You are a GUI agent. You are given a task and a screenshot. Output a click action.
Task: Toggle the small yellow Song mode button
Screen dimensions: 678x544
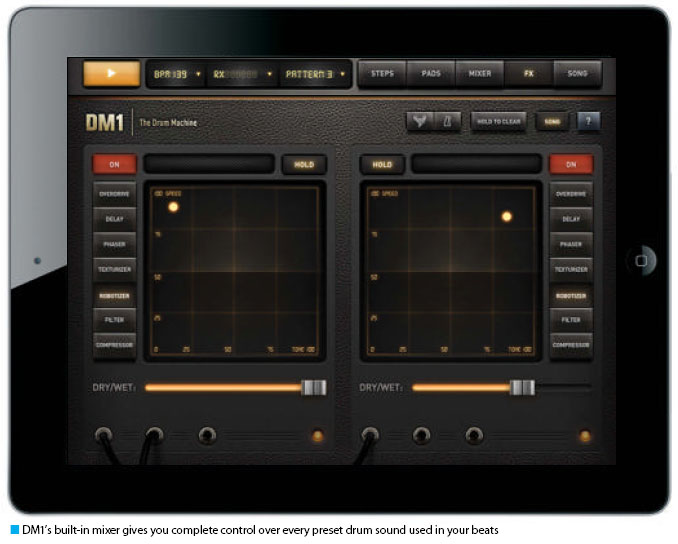[x=552, y=122]
